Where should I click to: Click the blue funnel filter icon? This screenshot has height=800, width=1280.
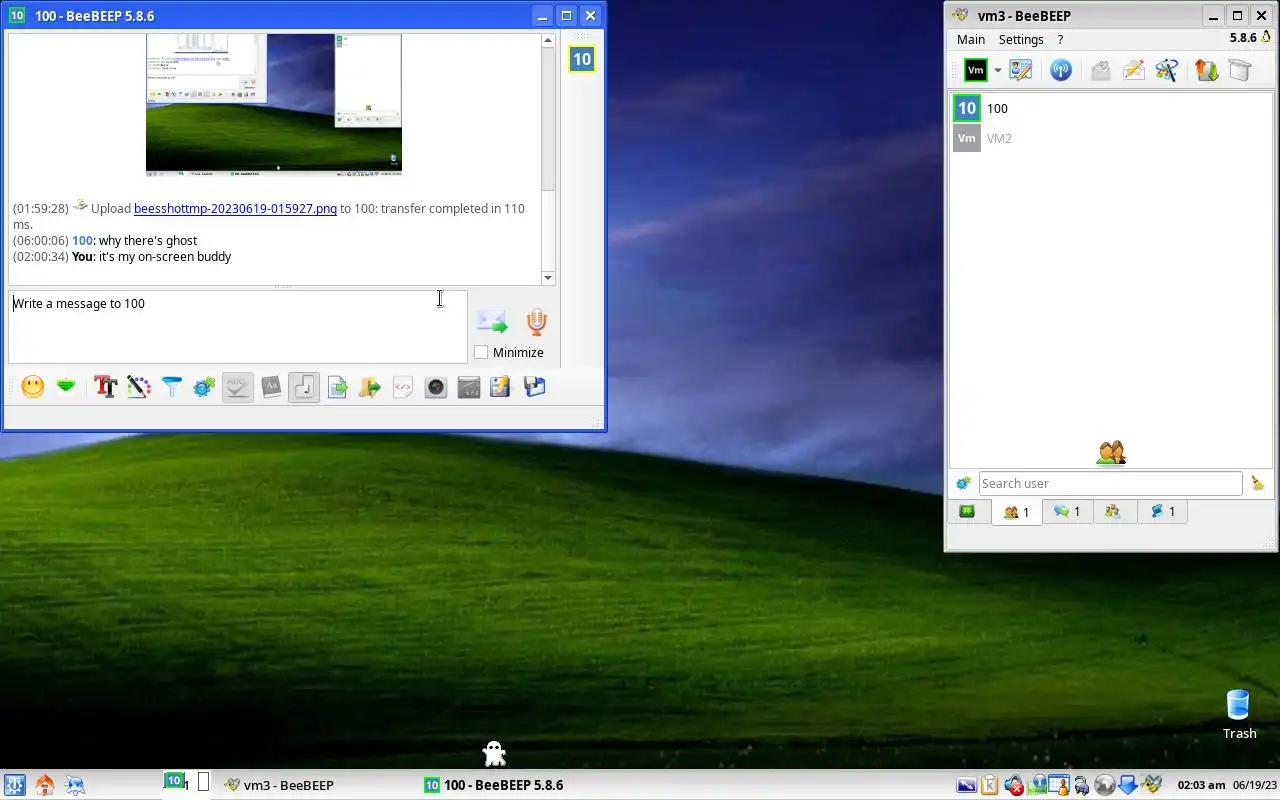click(x=171, y=387)
